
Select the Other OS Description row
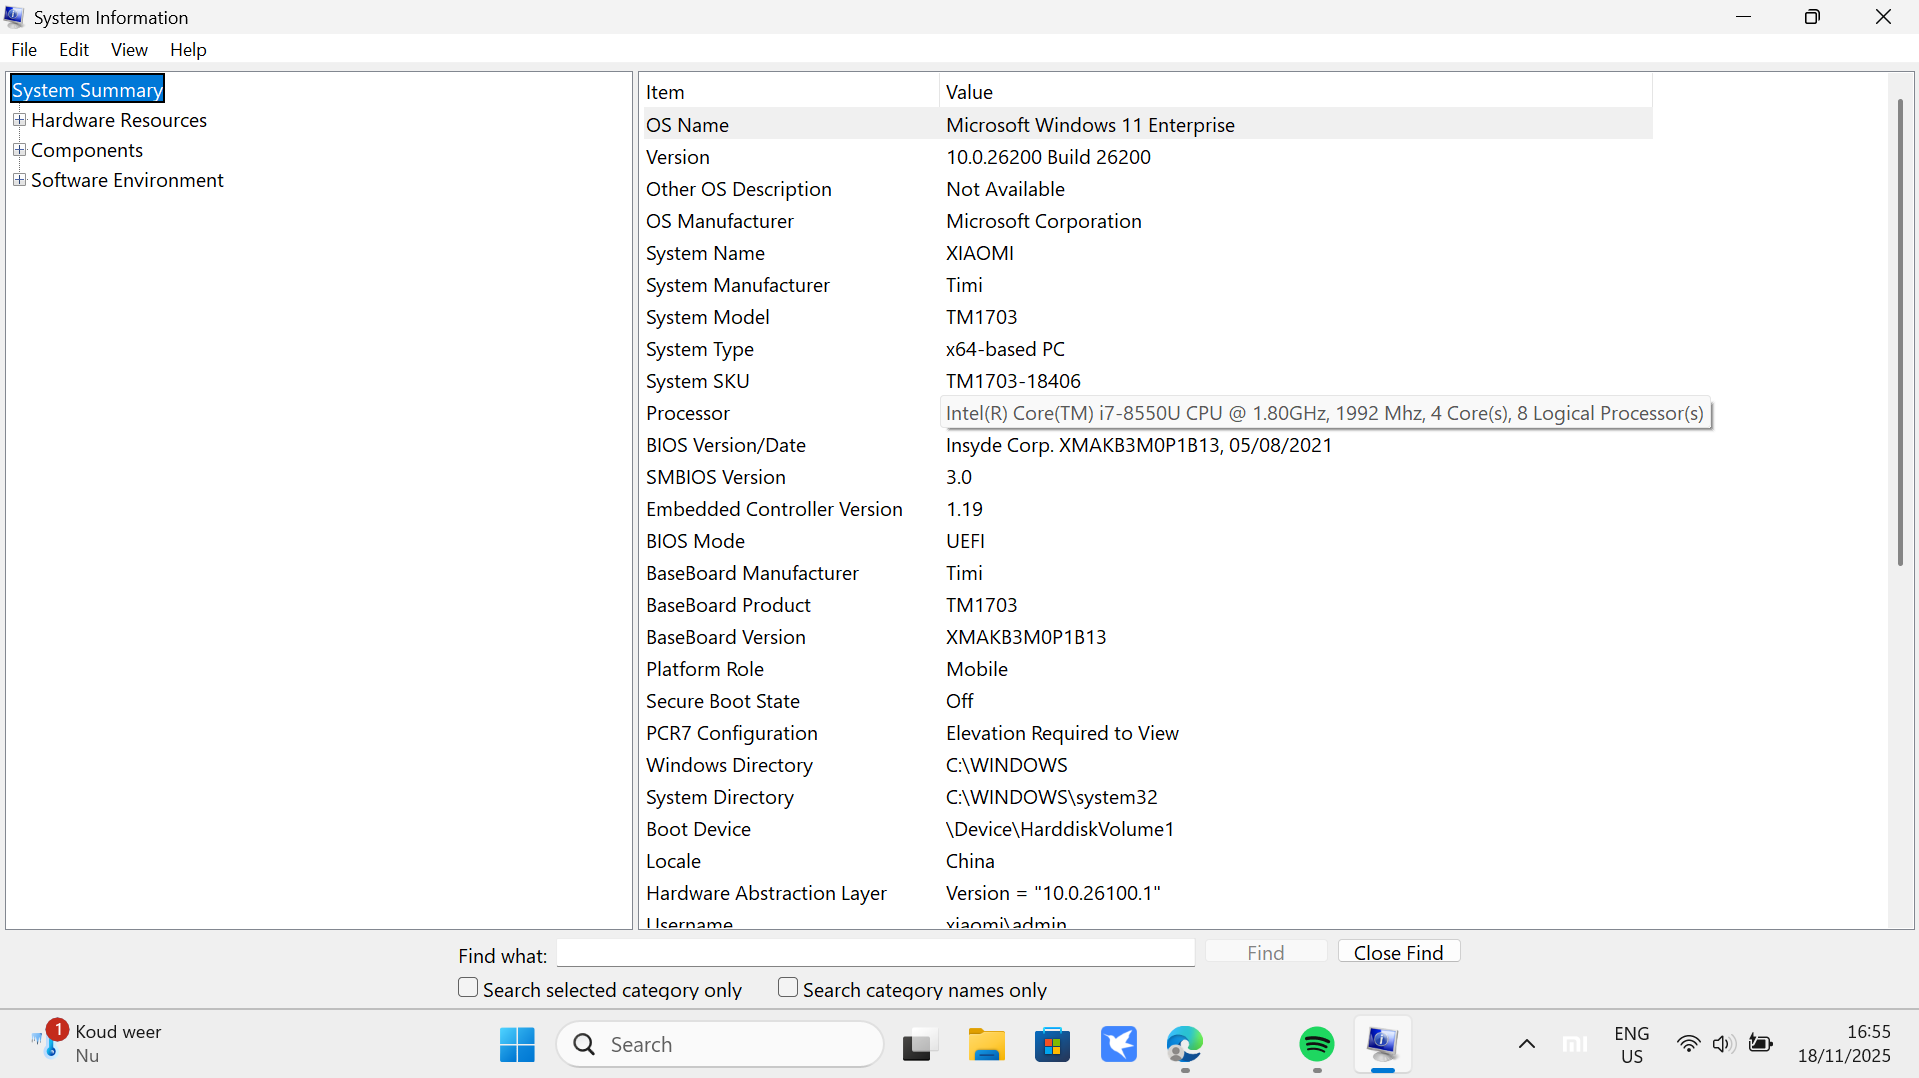[x=1146, y=189]
